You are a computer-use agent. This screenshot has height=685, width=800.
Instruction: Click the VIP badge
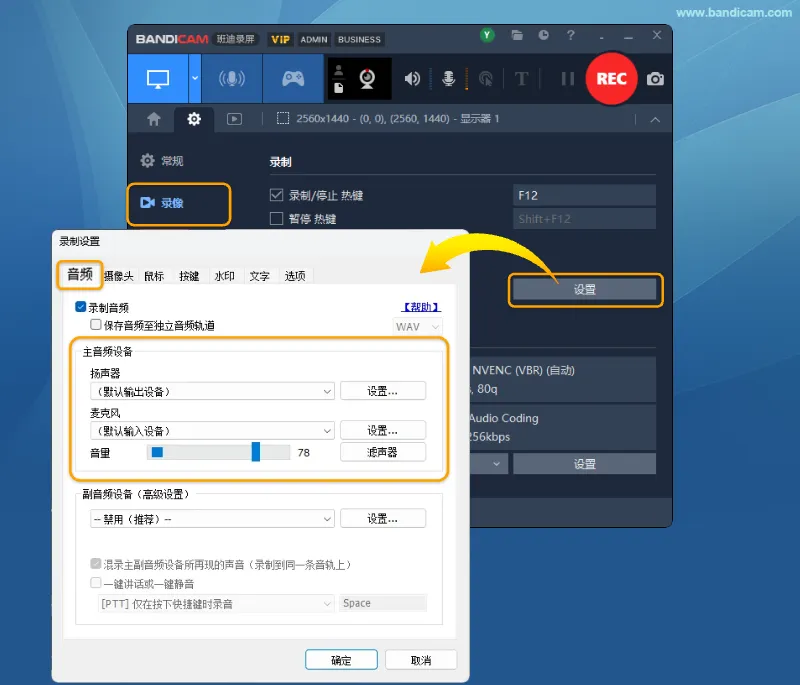280,39
